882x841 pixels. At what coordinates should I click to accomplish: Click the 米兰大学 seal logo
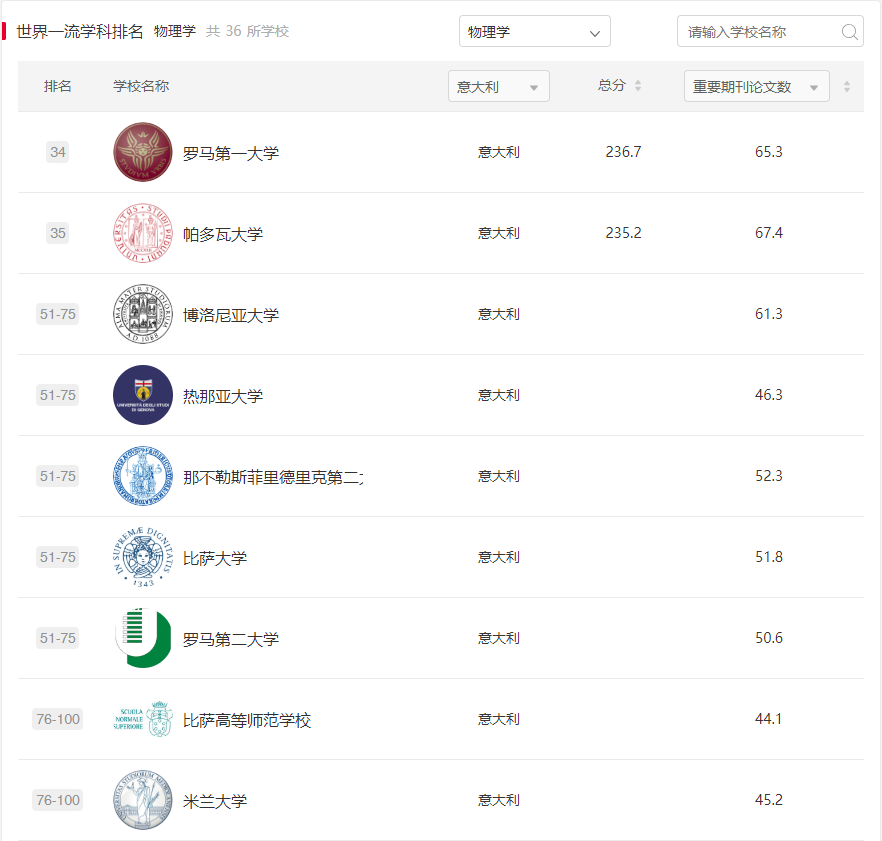click(x=143, y=800)
